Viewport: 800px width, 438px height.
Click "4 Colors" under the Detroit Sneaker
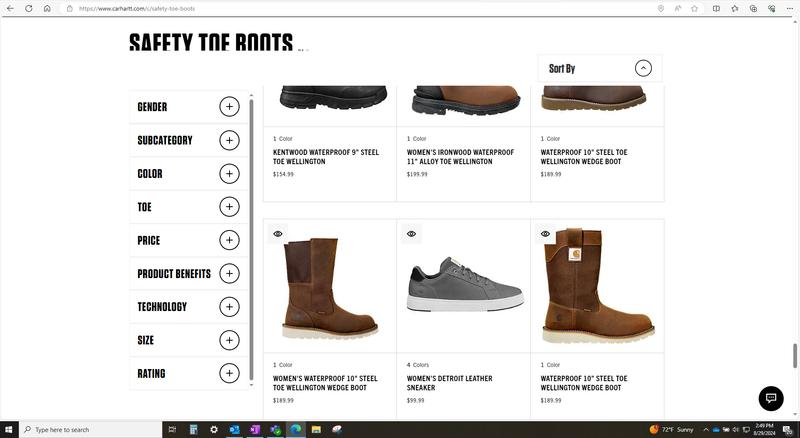(418, 365)
